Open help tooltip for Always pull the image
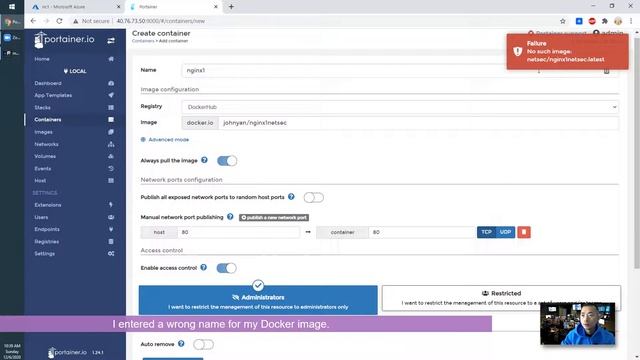640x360 pixels. [x=204, y=160]
